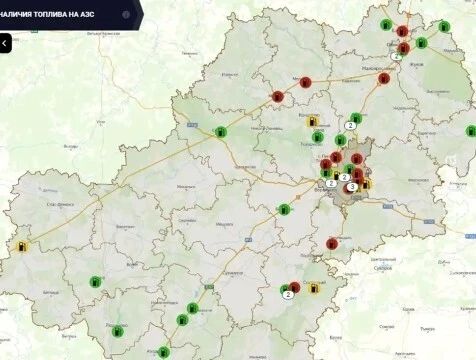Select the green marker directly above the '2' badge north of the city
The height and width of the screenshot is (360, 476).
pyautogui.click(x=356, y=118)
